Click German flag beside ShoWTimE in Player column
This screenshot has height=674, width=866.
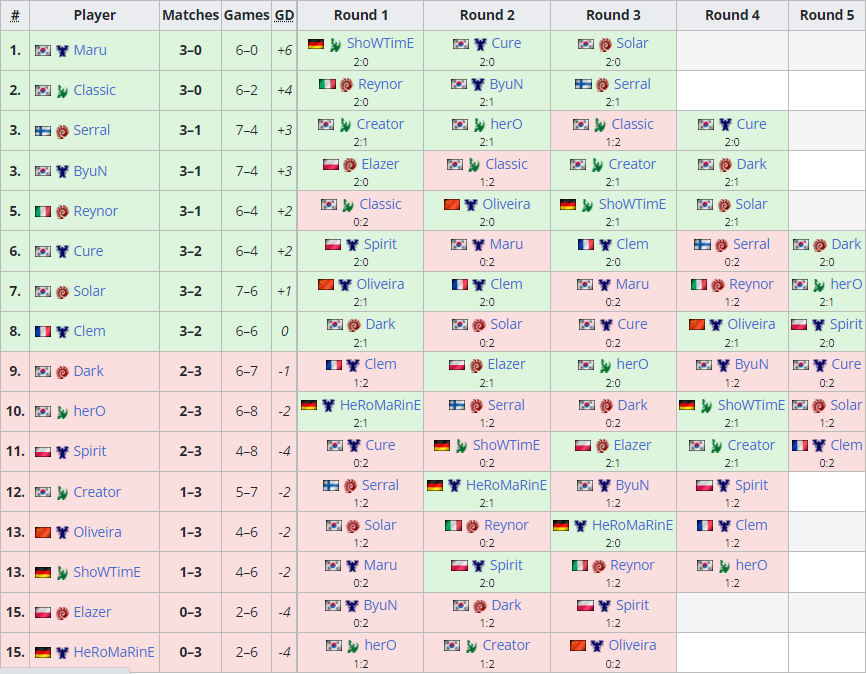click(x=43, y=572)
